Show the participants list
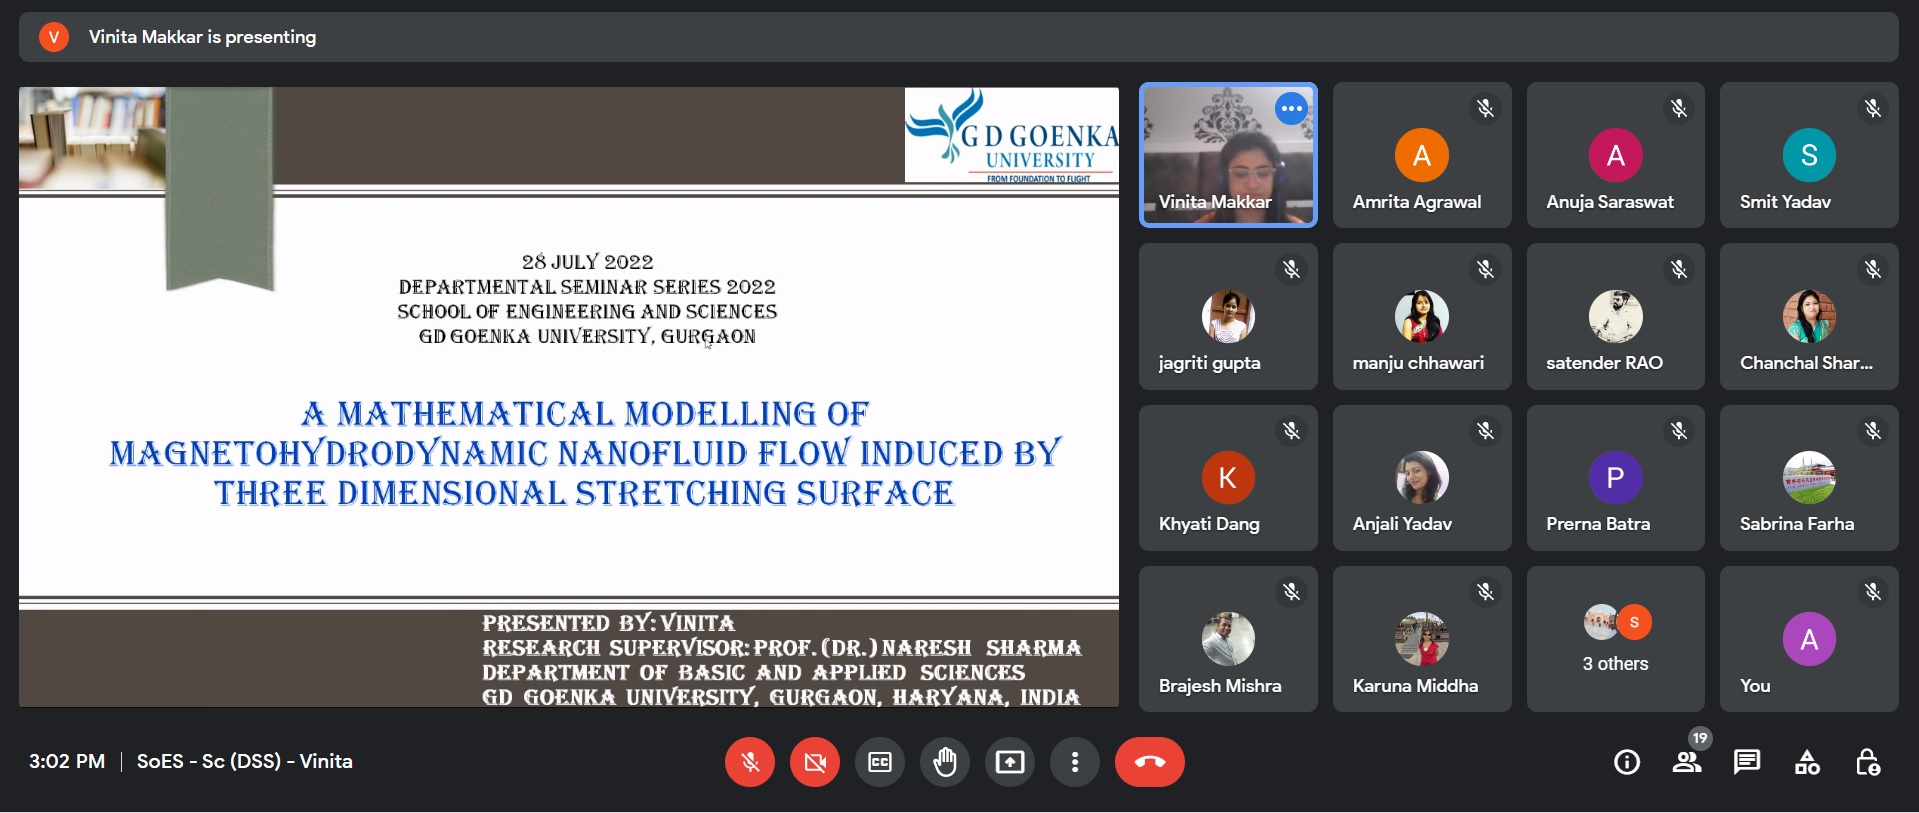Viewport: 1919px width, 813px height. [x=1687, y=762]
